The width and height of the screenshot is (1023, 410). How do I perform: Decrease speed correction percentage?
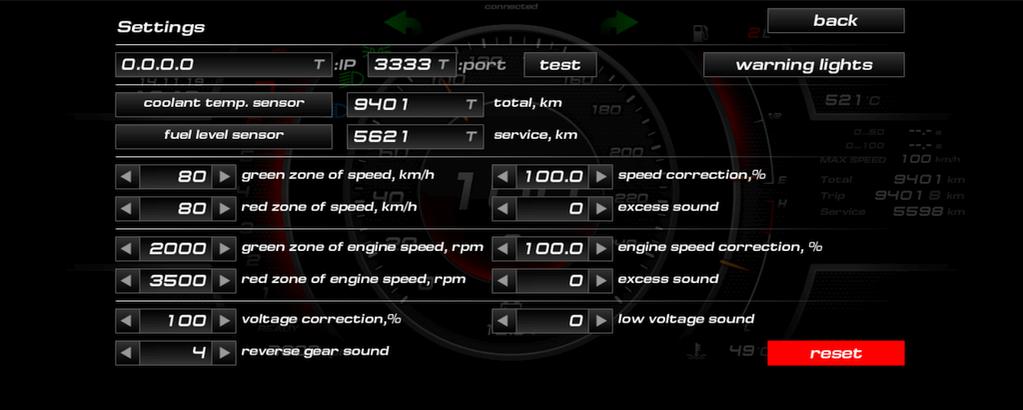[x=504, y=177]
